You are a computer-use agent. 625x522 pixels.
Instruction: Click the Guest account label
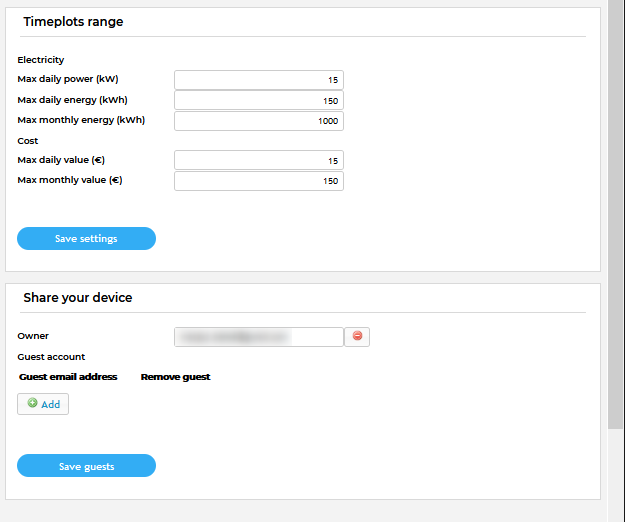tap(51, 357)
